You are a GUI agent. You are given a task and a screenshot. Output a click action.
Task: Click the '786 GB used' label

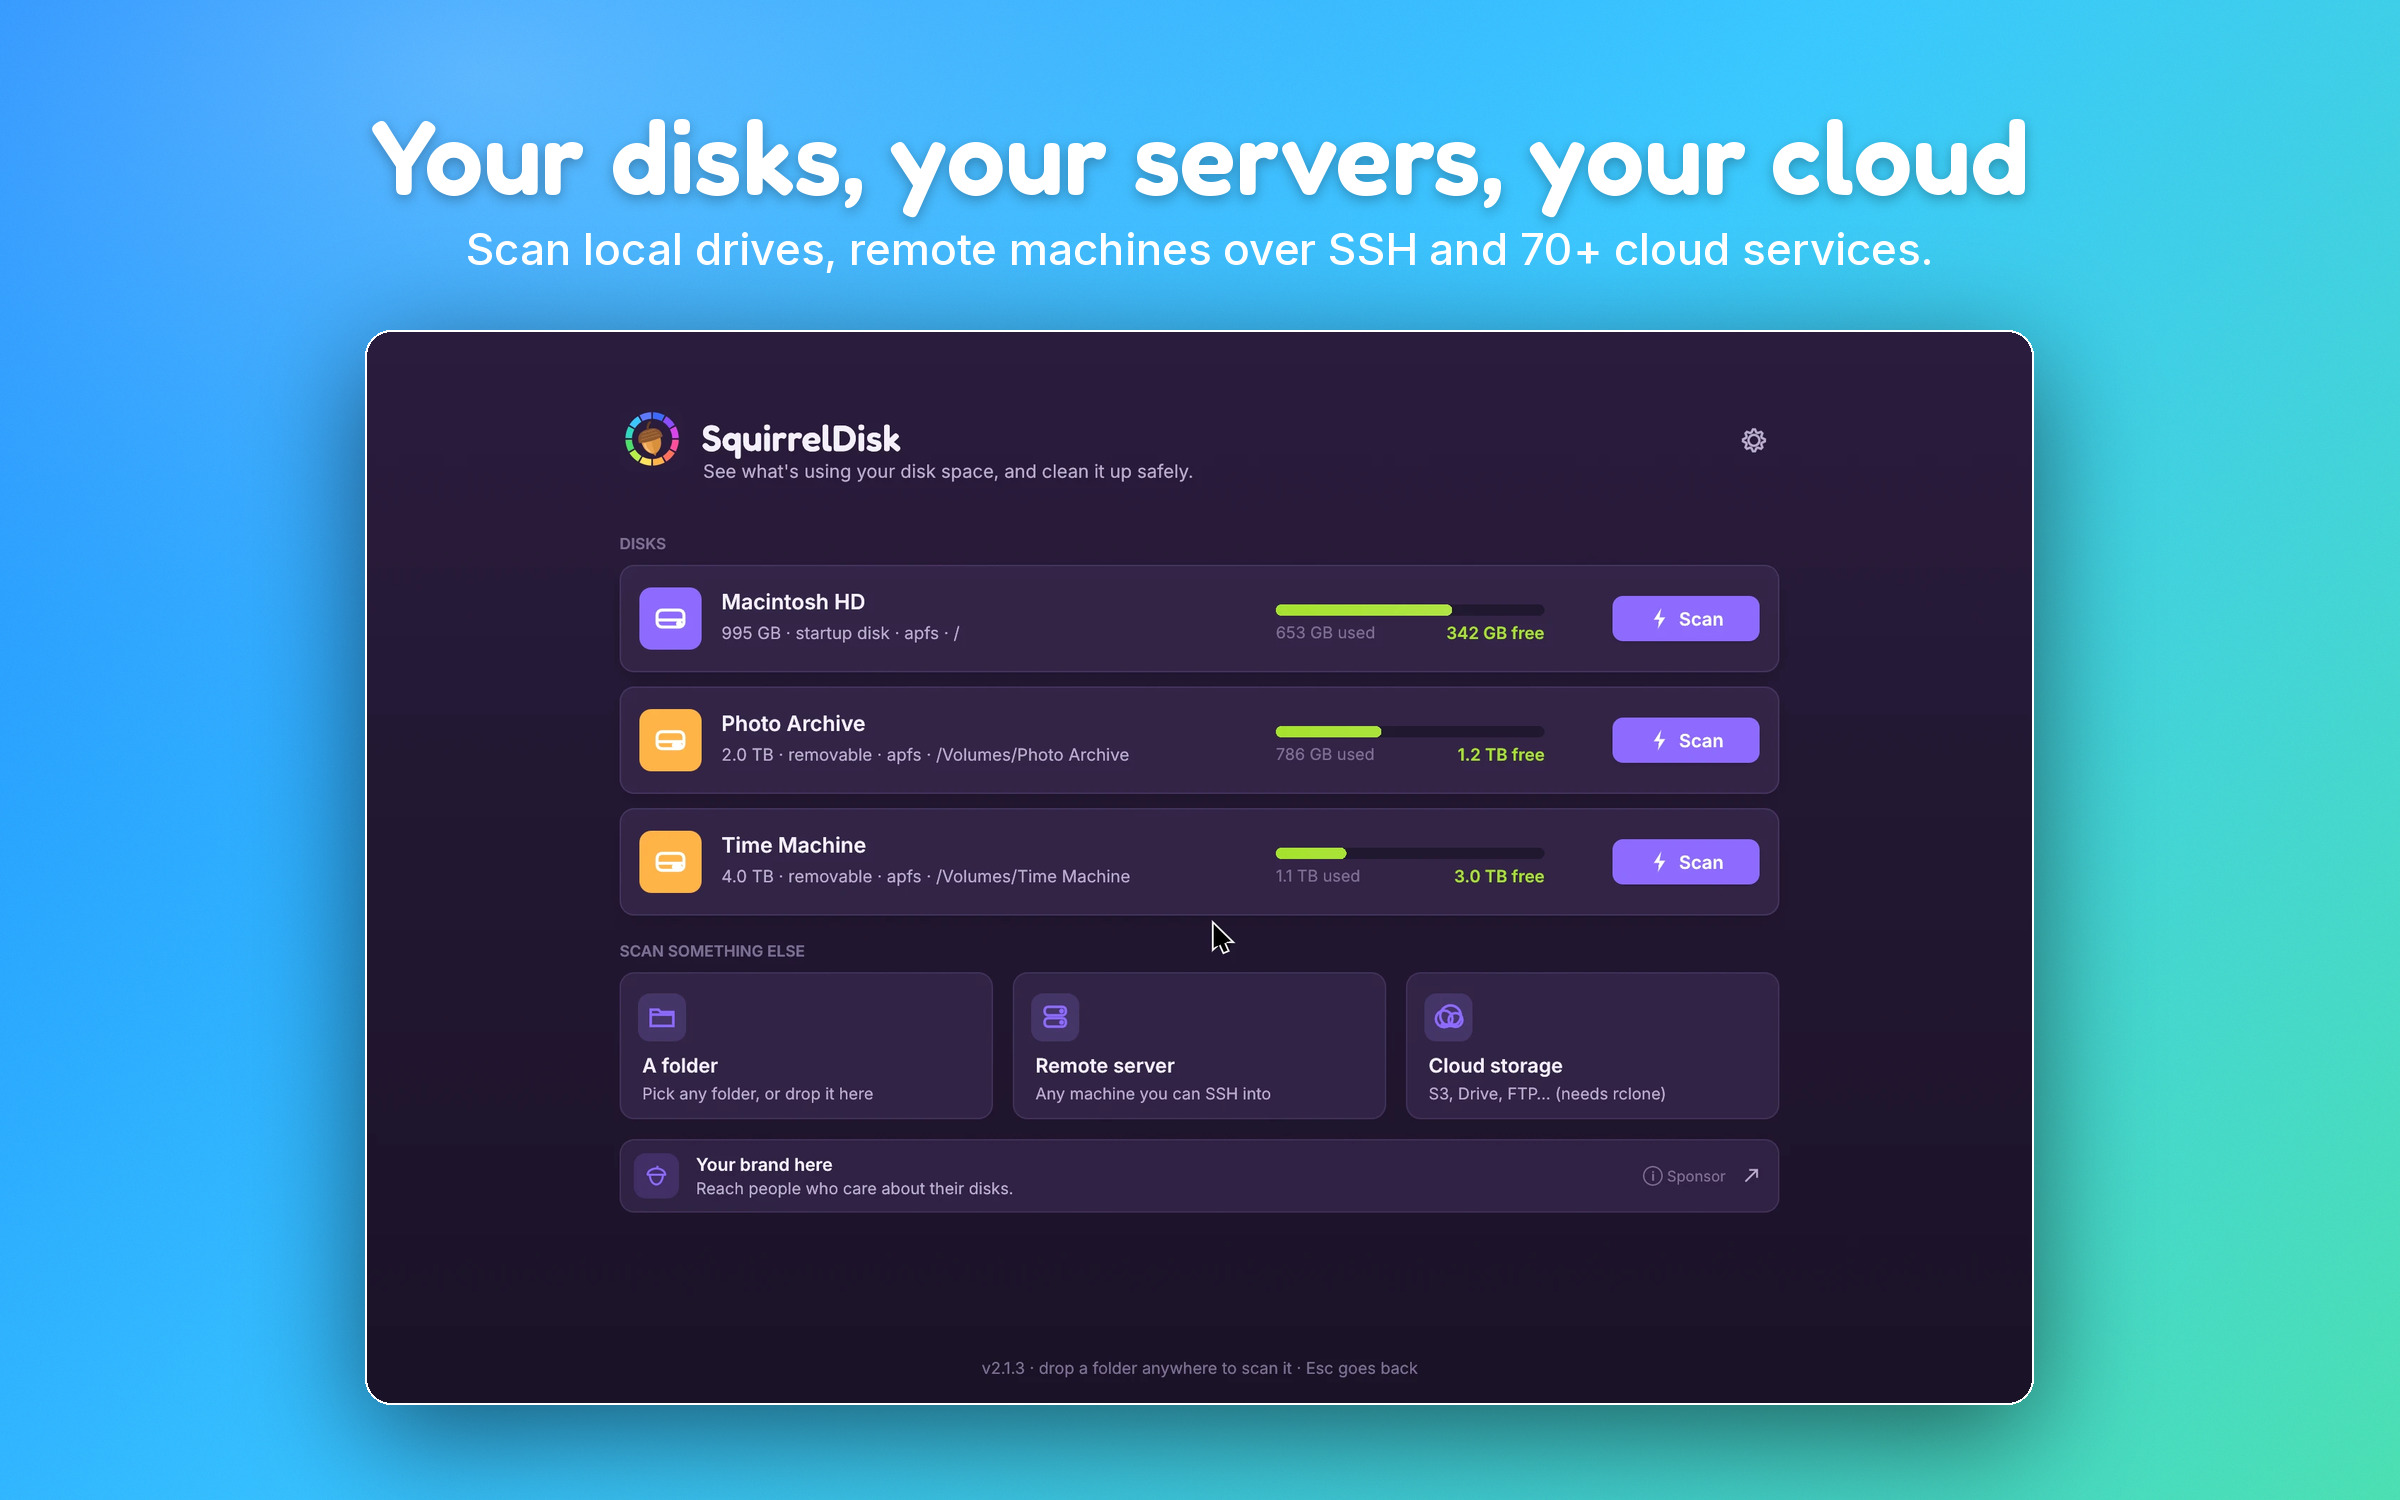(x=1325, y=755)
